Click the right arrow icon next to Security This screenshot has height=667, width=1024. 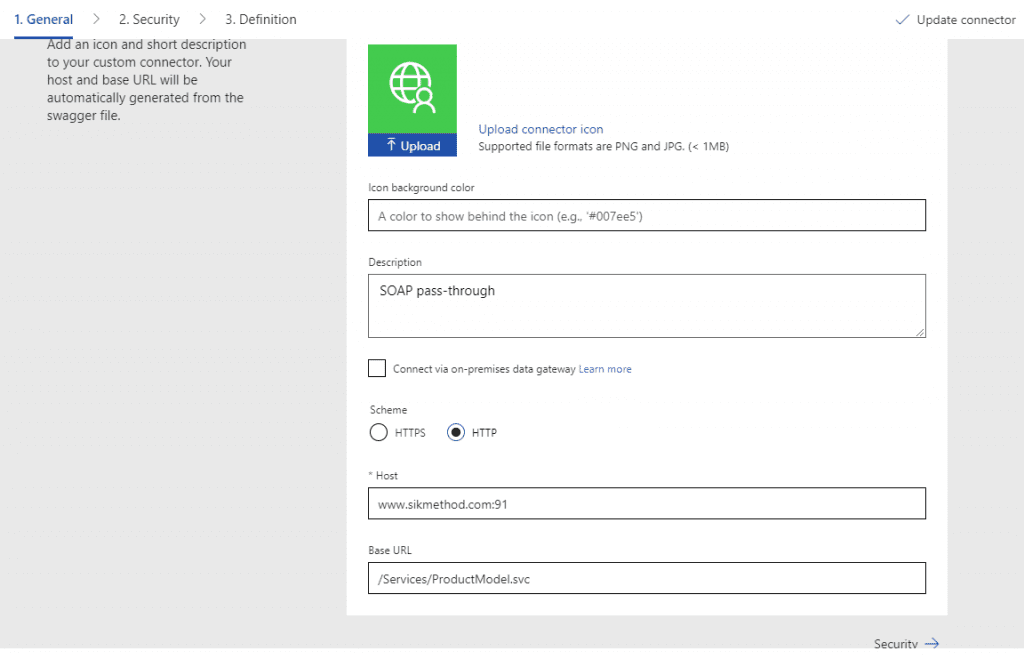[x=931, y=644]
